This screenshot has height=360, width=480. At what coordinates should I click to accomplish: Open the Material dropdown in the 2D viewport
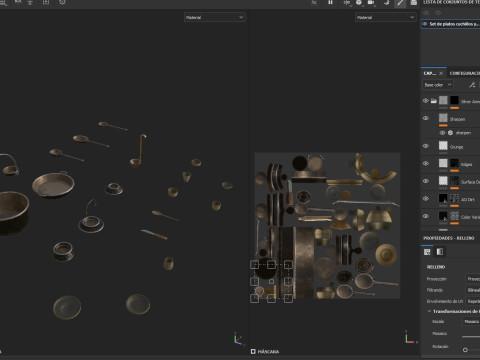click(x=385, y=17)
